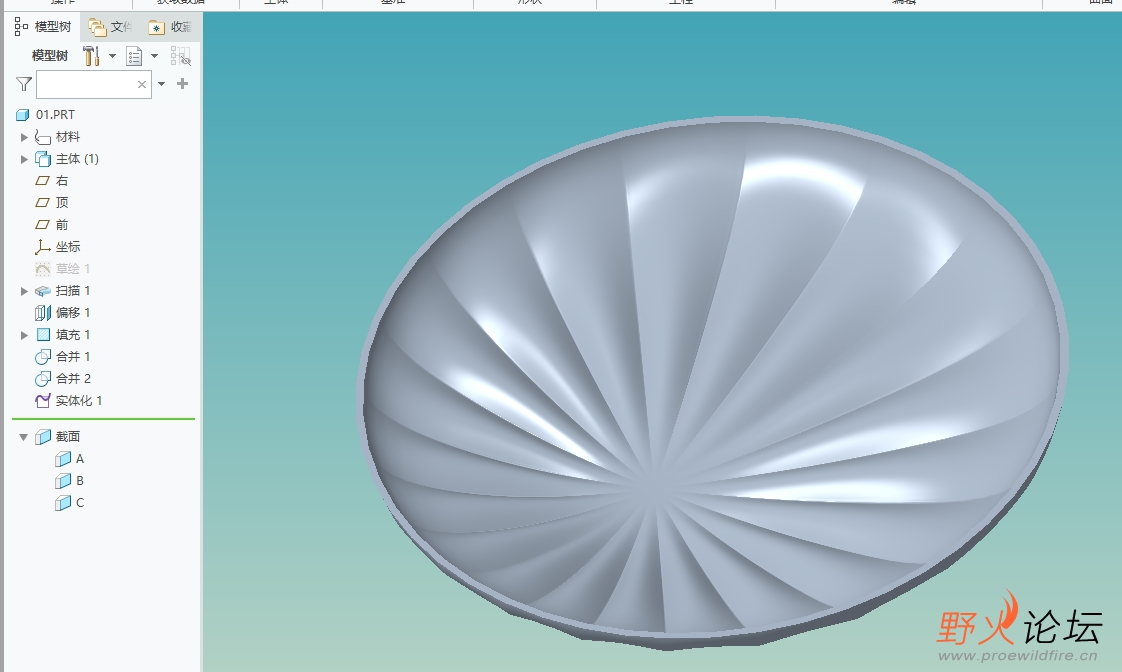Click the 右 plane icon

(42, 181)
